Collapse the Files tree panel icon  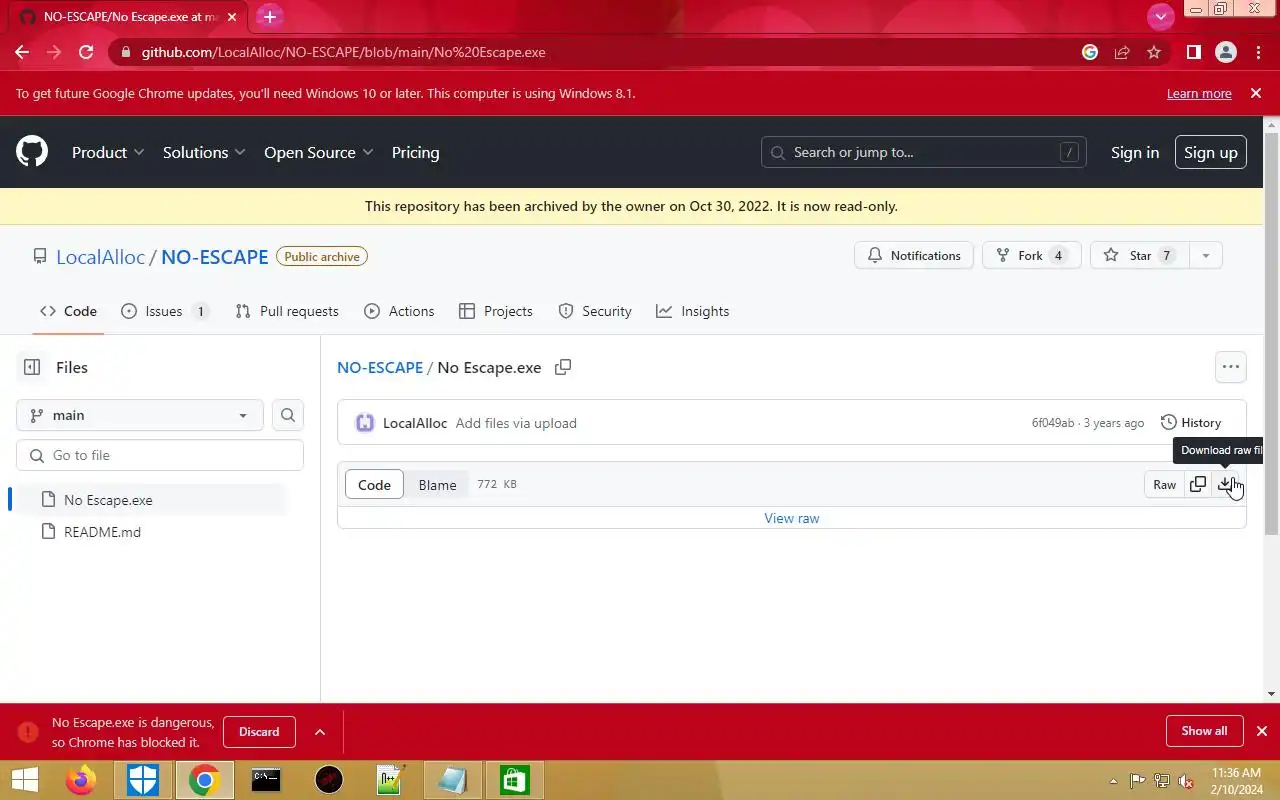[x=32, y=367]
